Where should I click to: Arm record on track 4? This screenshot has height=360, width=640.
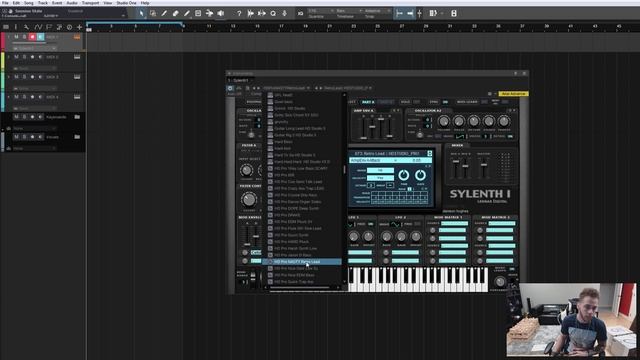point(32,97)
